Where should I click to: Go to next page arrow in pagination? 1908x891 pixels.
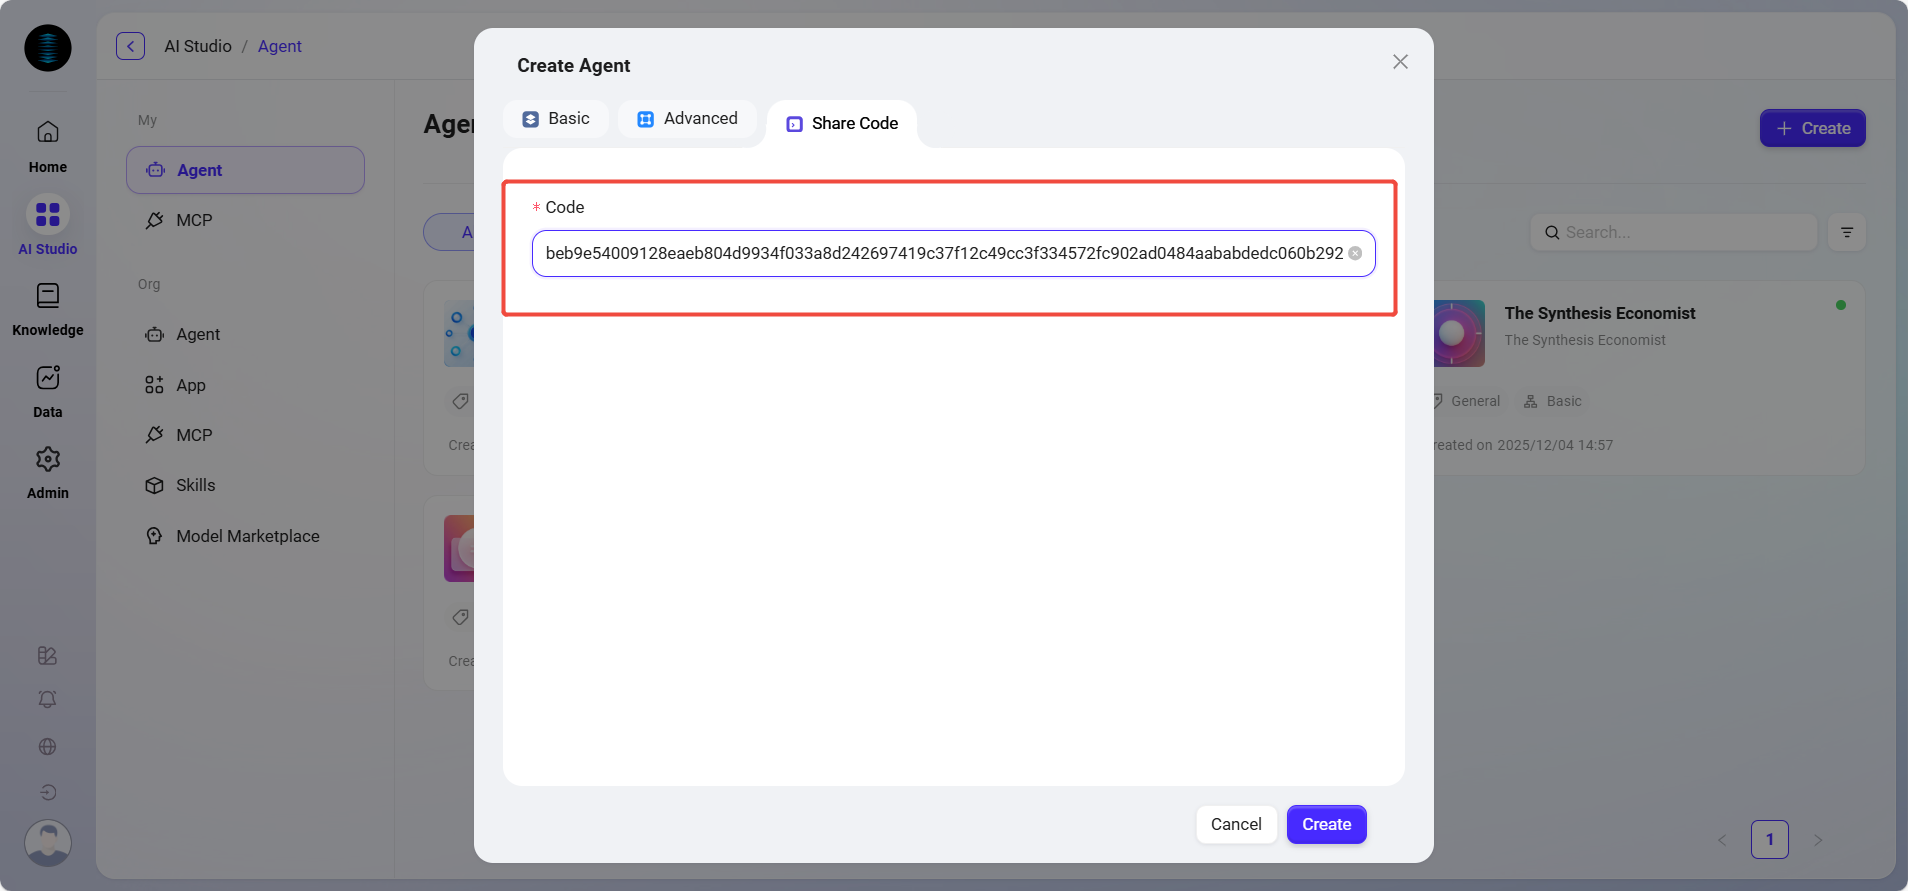1818,840
